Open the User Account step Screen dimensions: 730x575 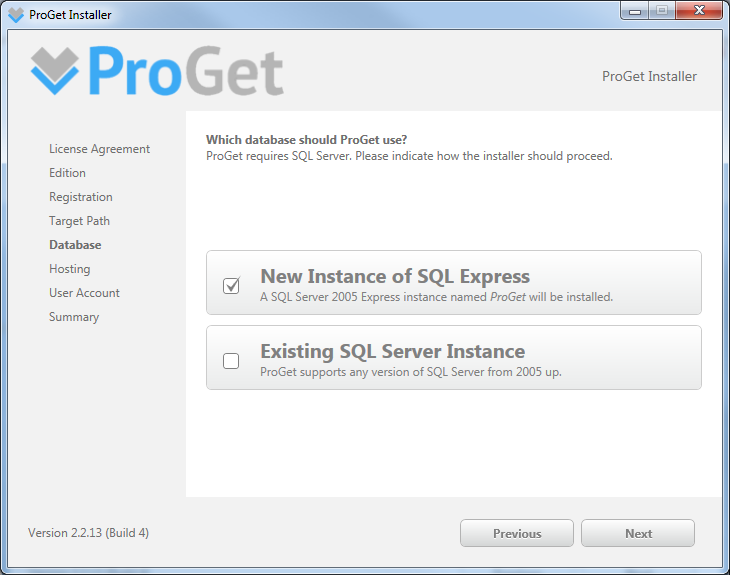point(84,293)
